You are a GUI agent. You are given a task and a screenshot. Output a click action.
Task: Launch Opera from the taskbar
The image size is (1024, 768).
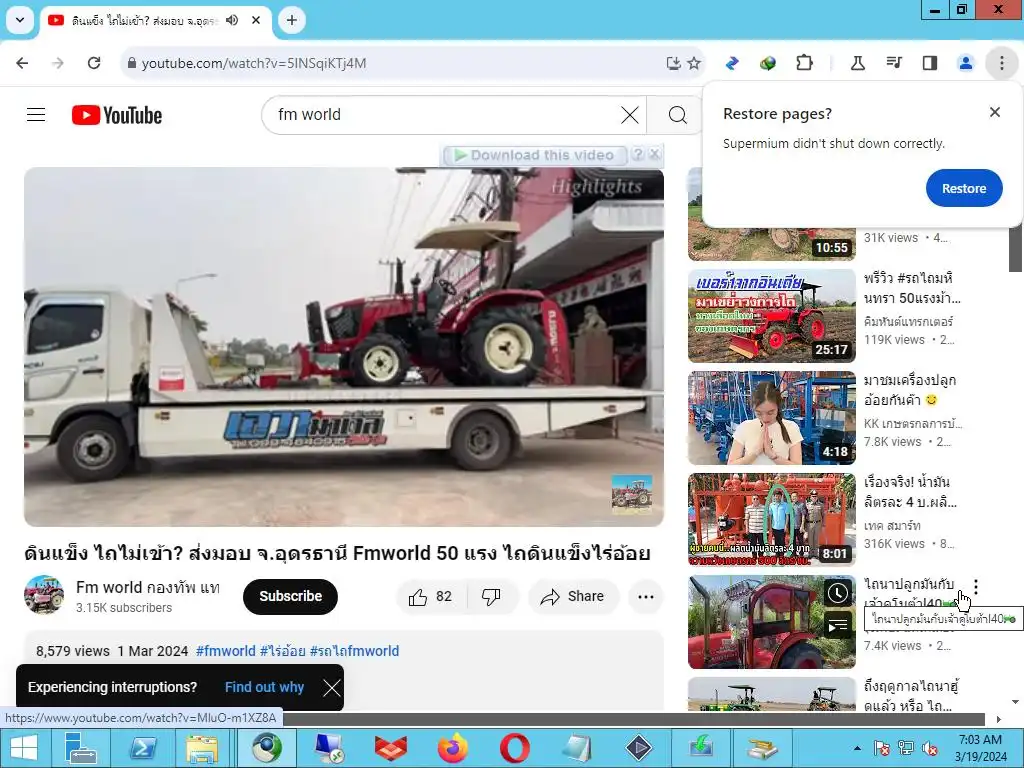[x=515, y=748]
